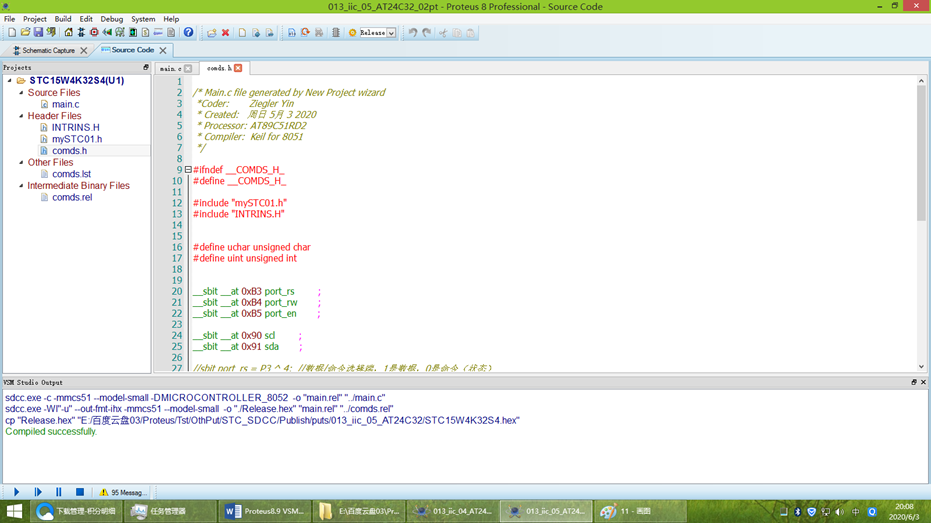Undock the Projects panel
The image size is (931, 524).
pyautogui.click(x=145, y=68)
